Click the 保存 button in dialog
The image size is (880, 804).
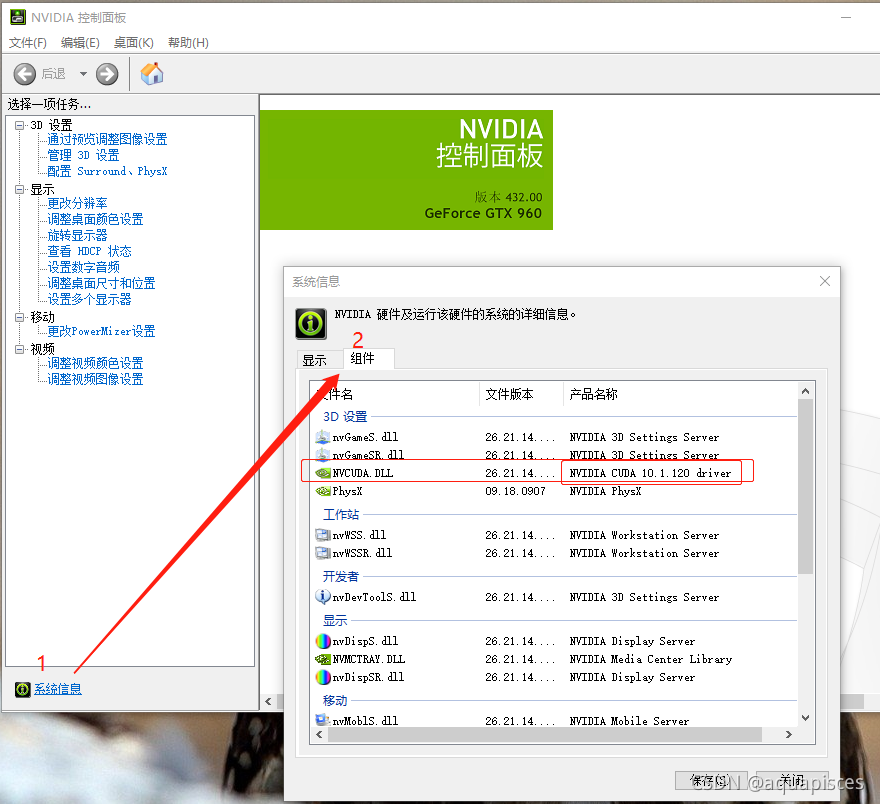(x=711, y=780)
